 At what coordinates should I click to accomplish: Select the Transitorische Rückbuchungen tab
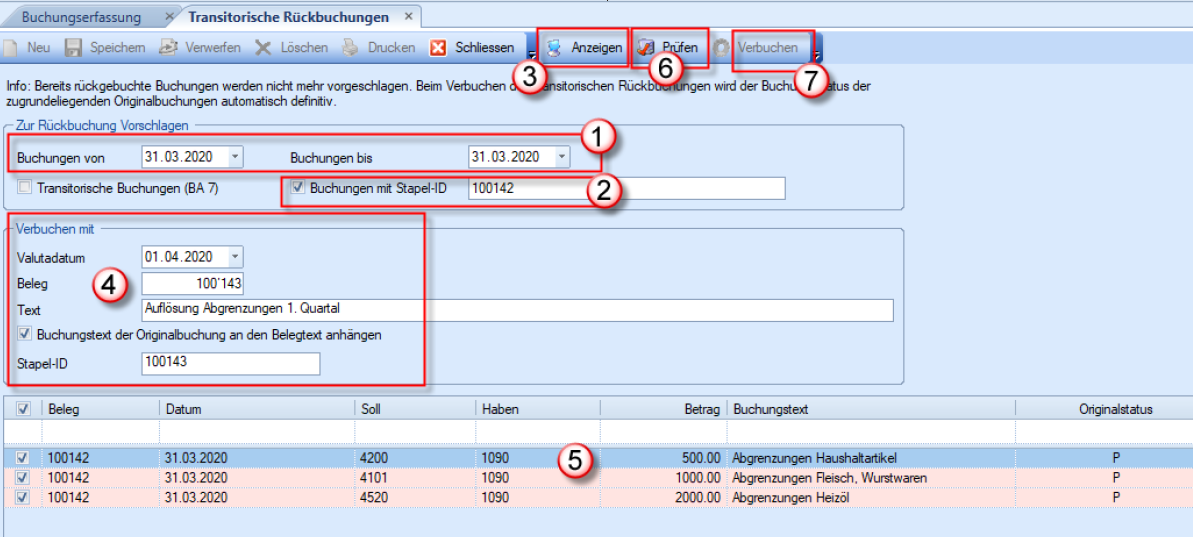(x=288, y=16)
